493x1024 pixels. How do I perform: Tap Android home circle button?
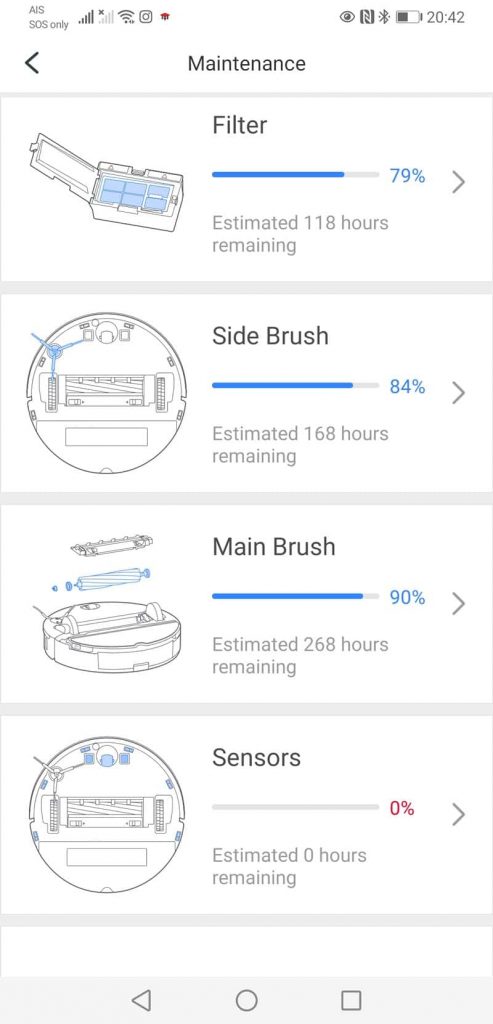[x=246, y=999]
